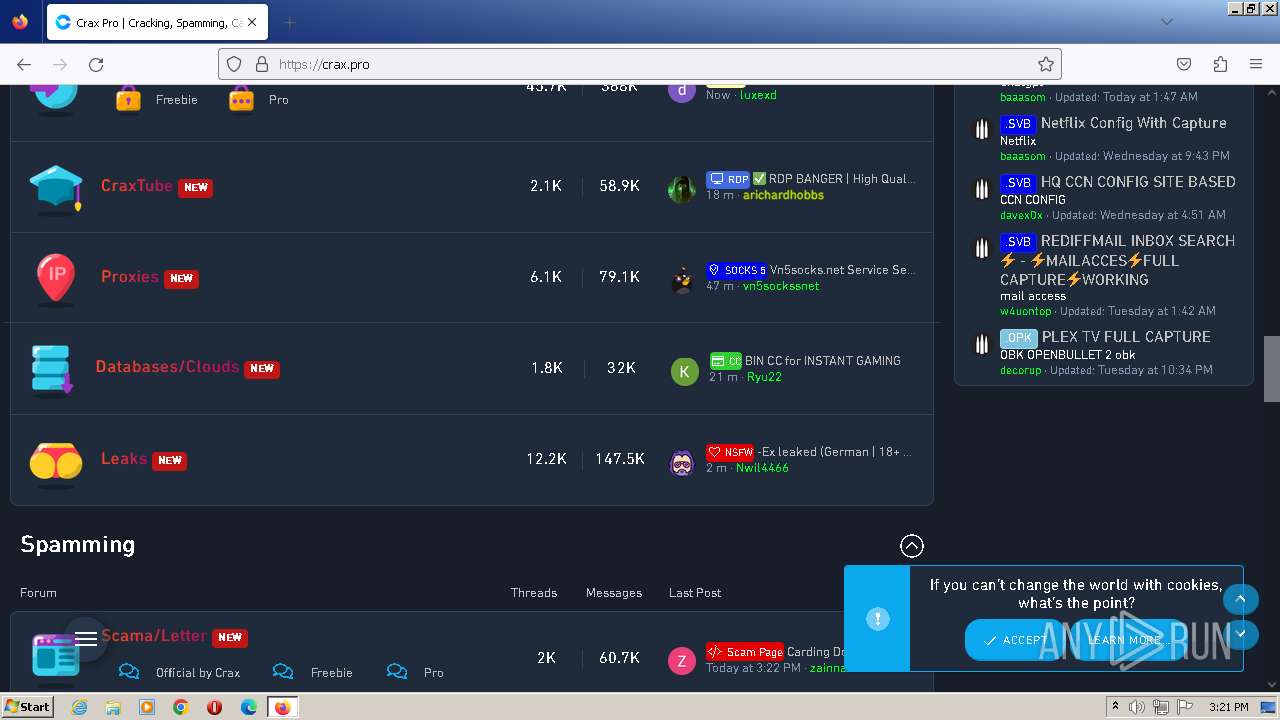Launch Chrome from taskbar
The width and height of the screenshot is (1280, 720).
coord(181,707)
